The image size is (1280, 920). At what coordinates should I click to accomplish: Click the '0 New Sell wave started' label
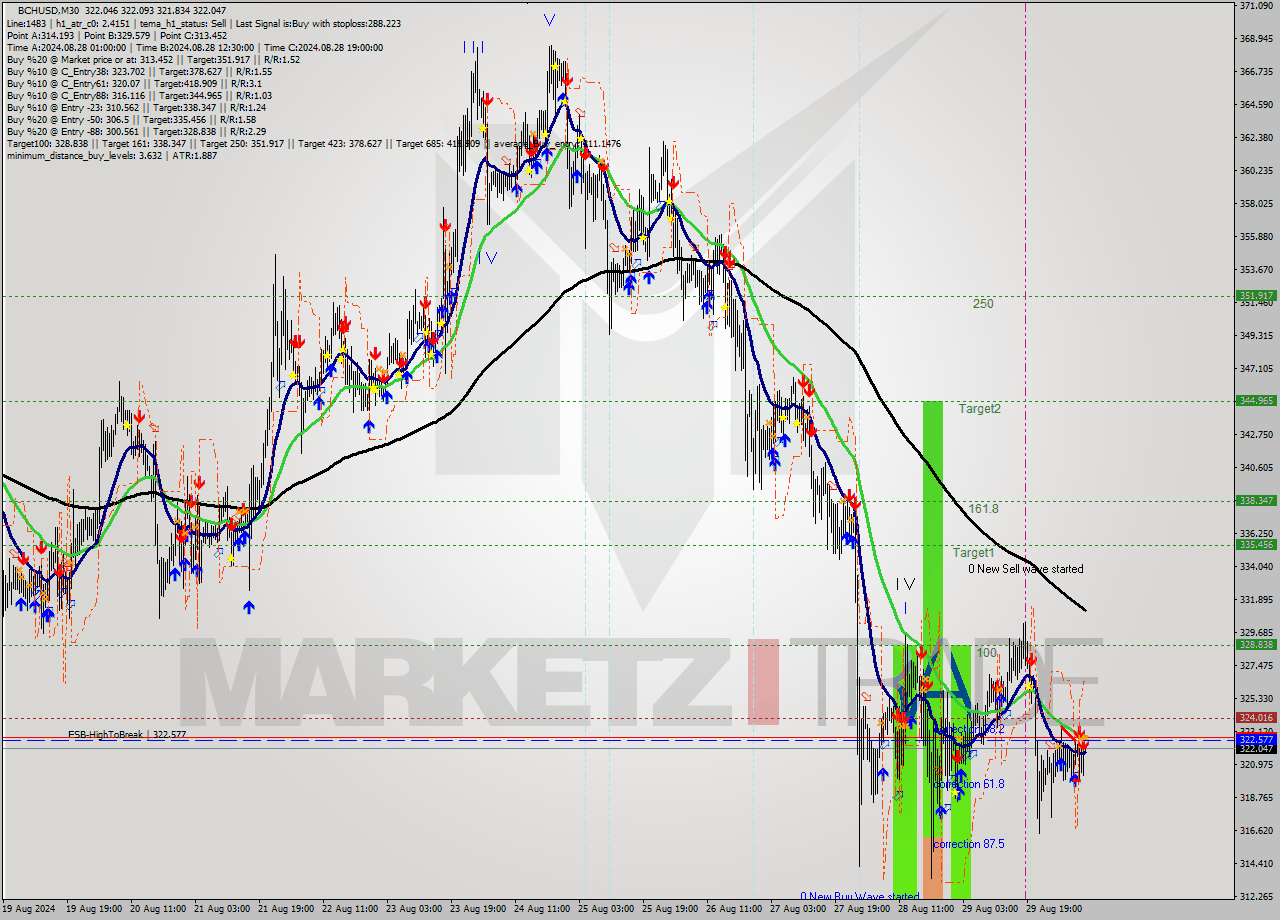1025,568
